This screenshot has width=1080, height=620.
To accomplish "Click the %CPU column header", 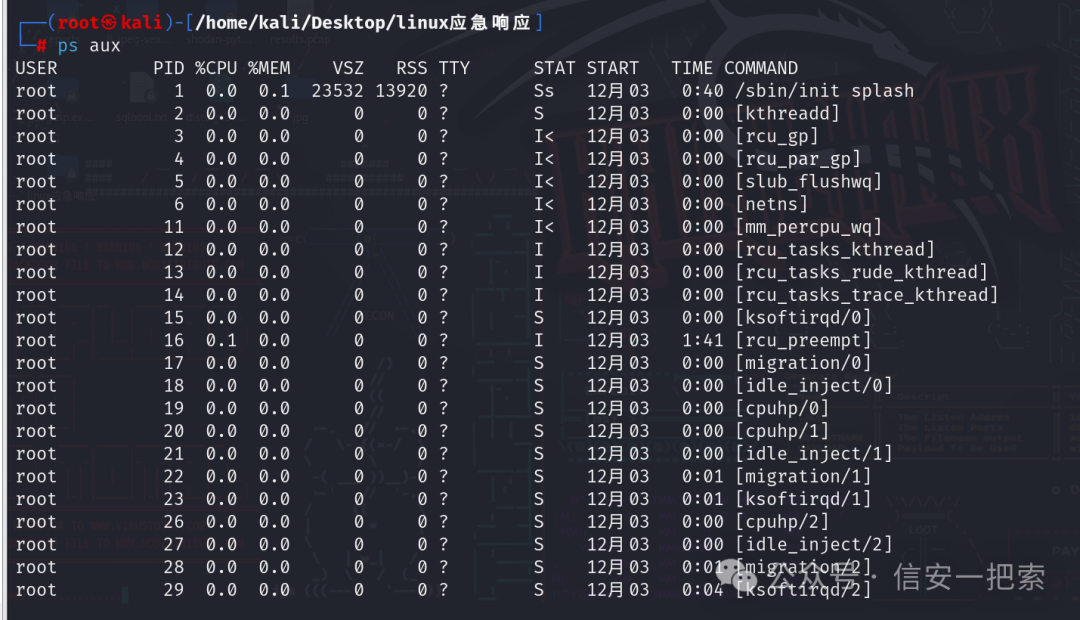I will click(216, 68).
